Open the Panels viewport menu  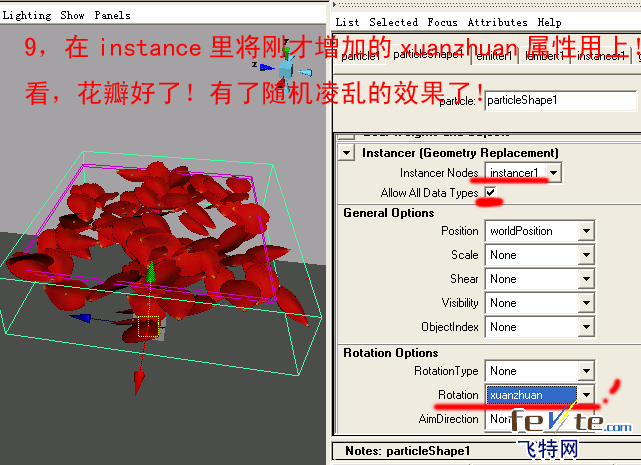(x=112, y=16)
